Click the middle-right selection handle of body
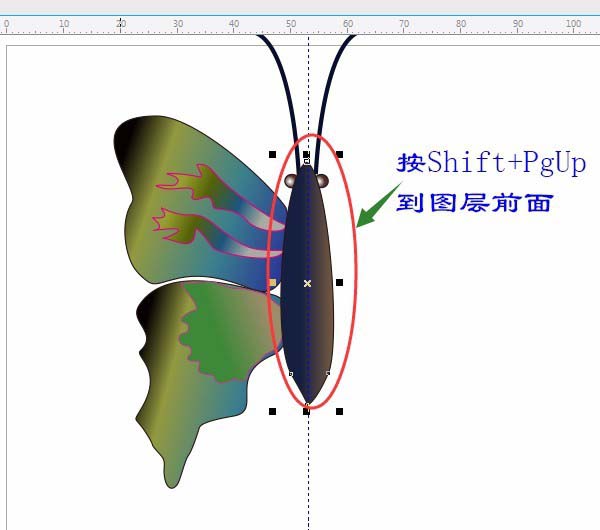 tap(339, 283)
